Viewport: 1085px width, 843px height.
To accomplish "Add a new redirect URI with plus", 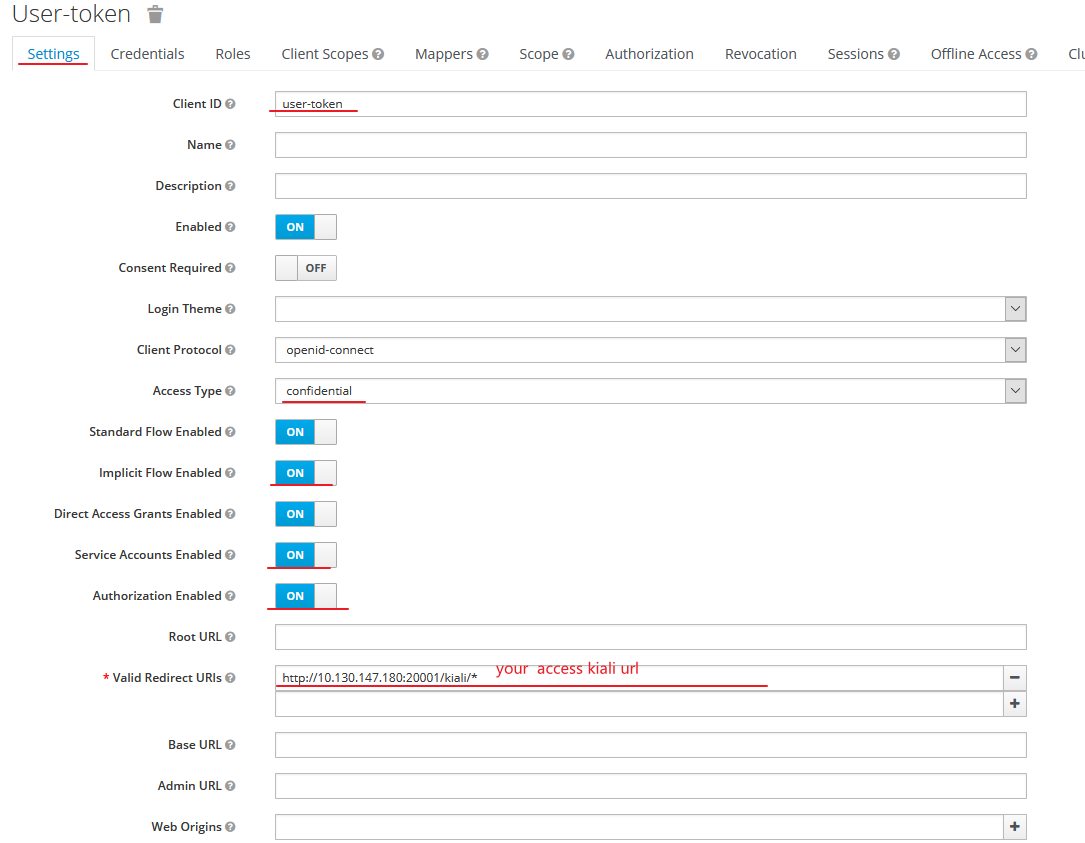I will (x=1014, y=704).
